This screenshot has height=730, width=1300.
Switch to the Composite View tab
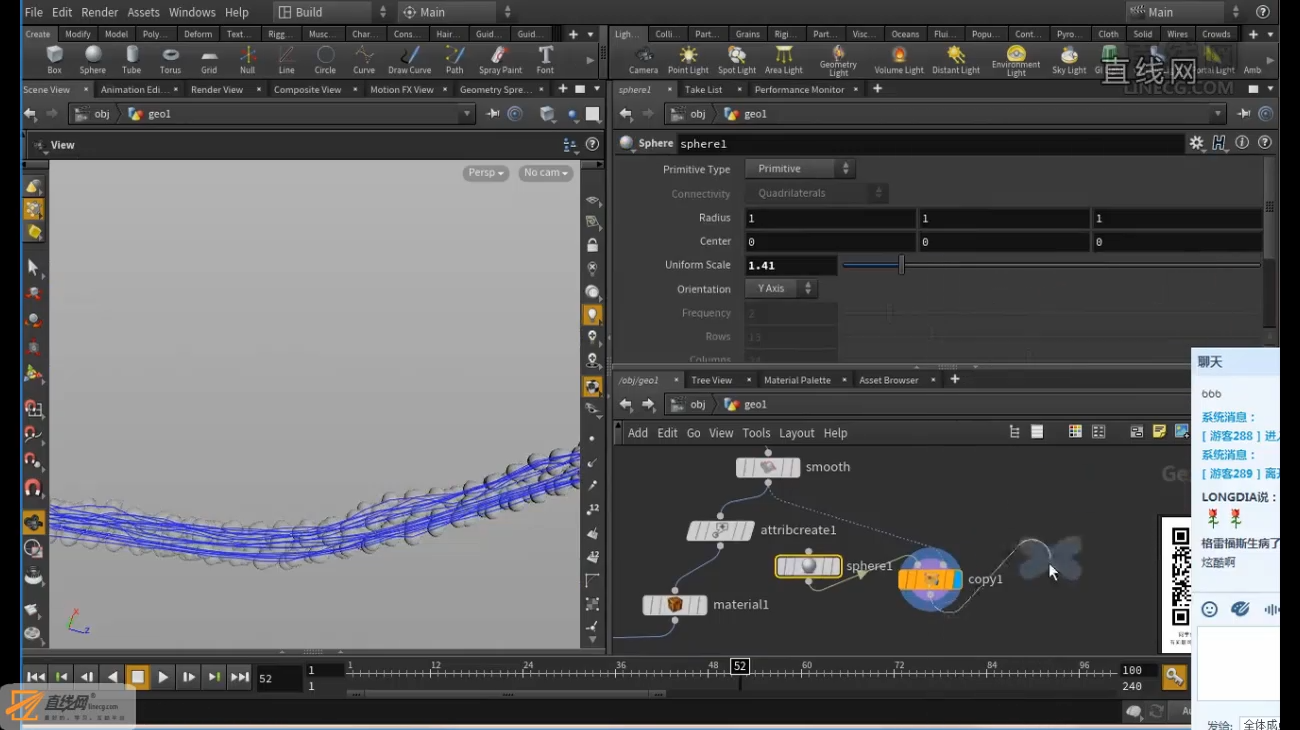point(307,90)
